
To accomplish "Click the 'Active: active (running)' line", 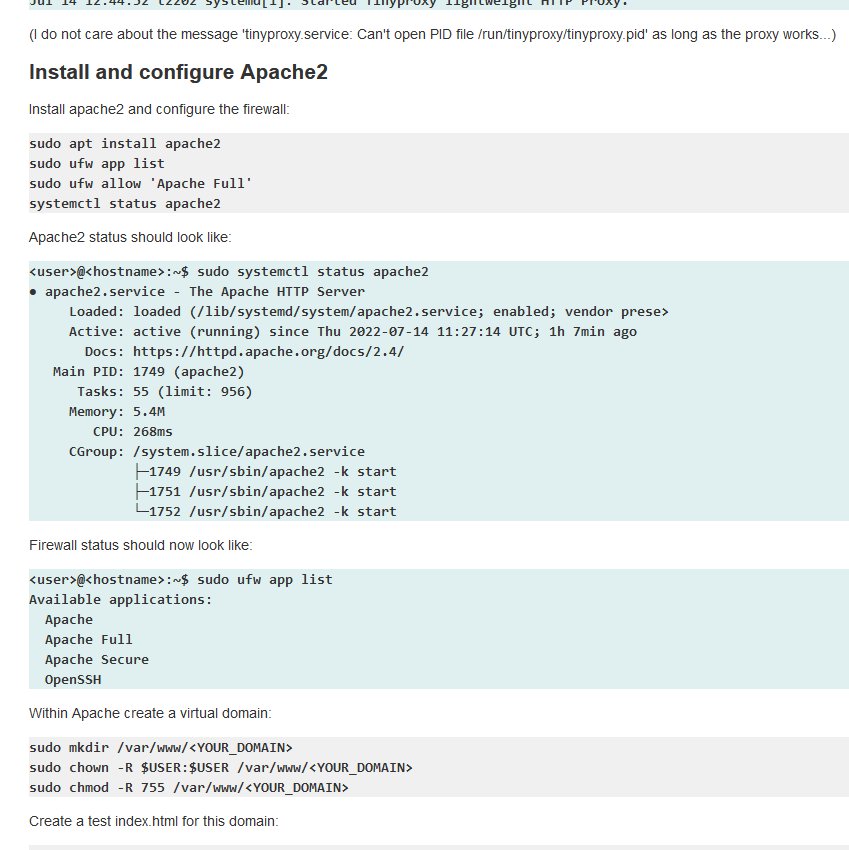I will (352, 332).
